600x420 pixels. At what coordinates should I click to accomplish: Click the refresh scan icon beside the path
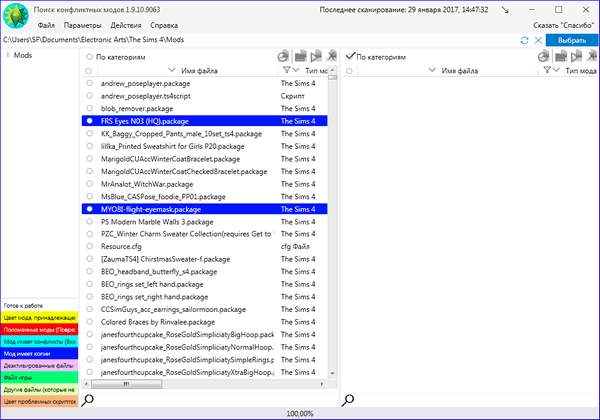click(x=524, y=39)
